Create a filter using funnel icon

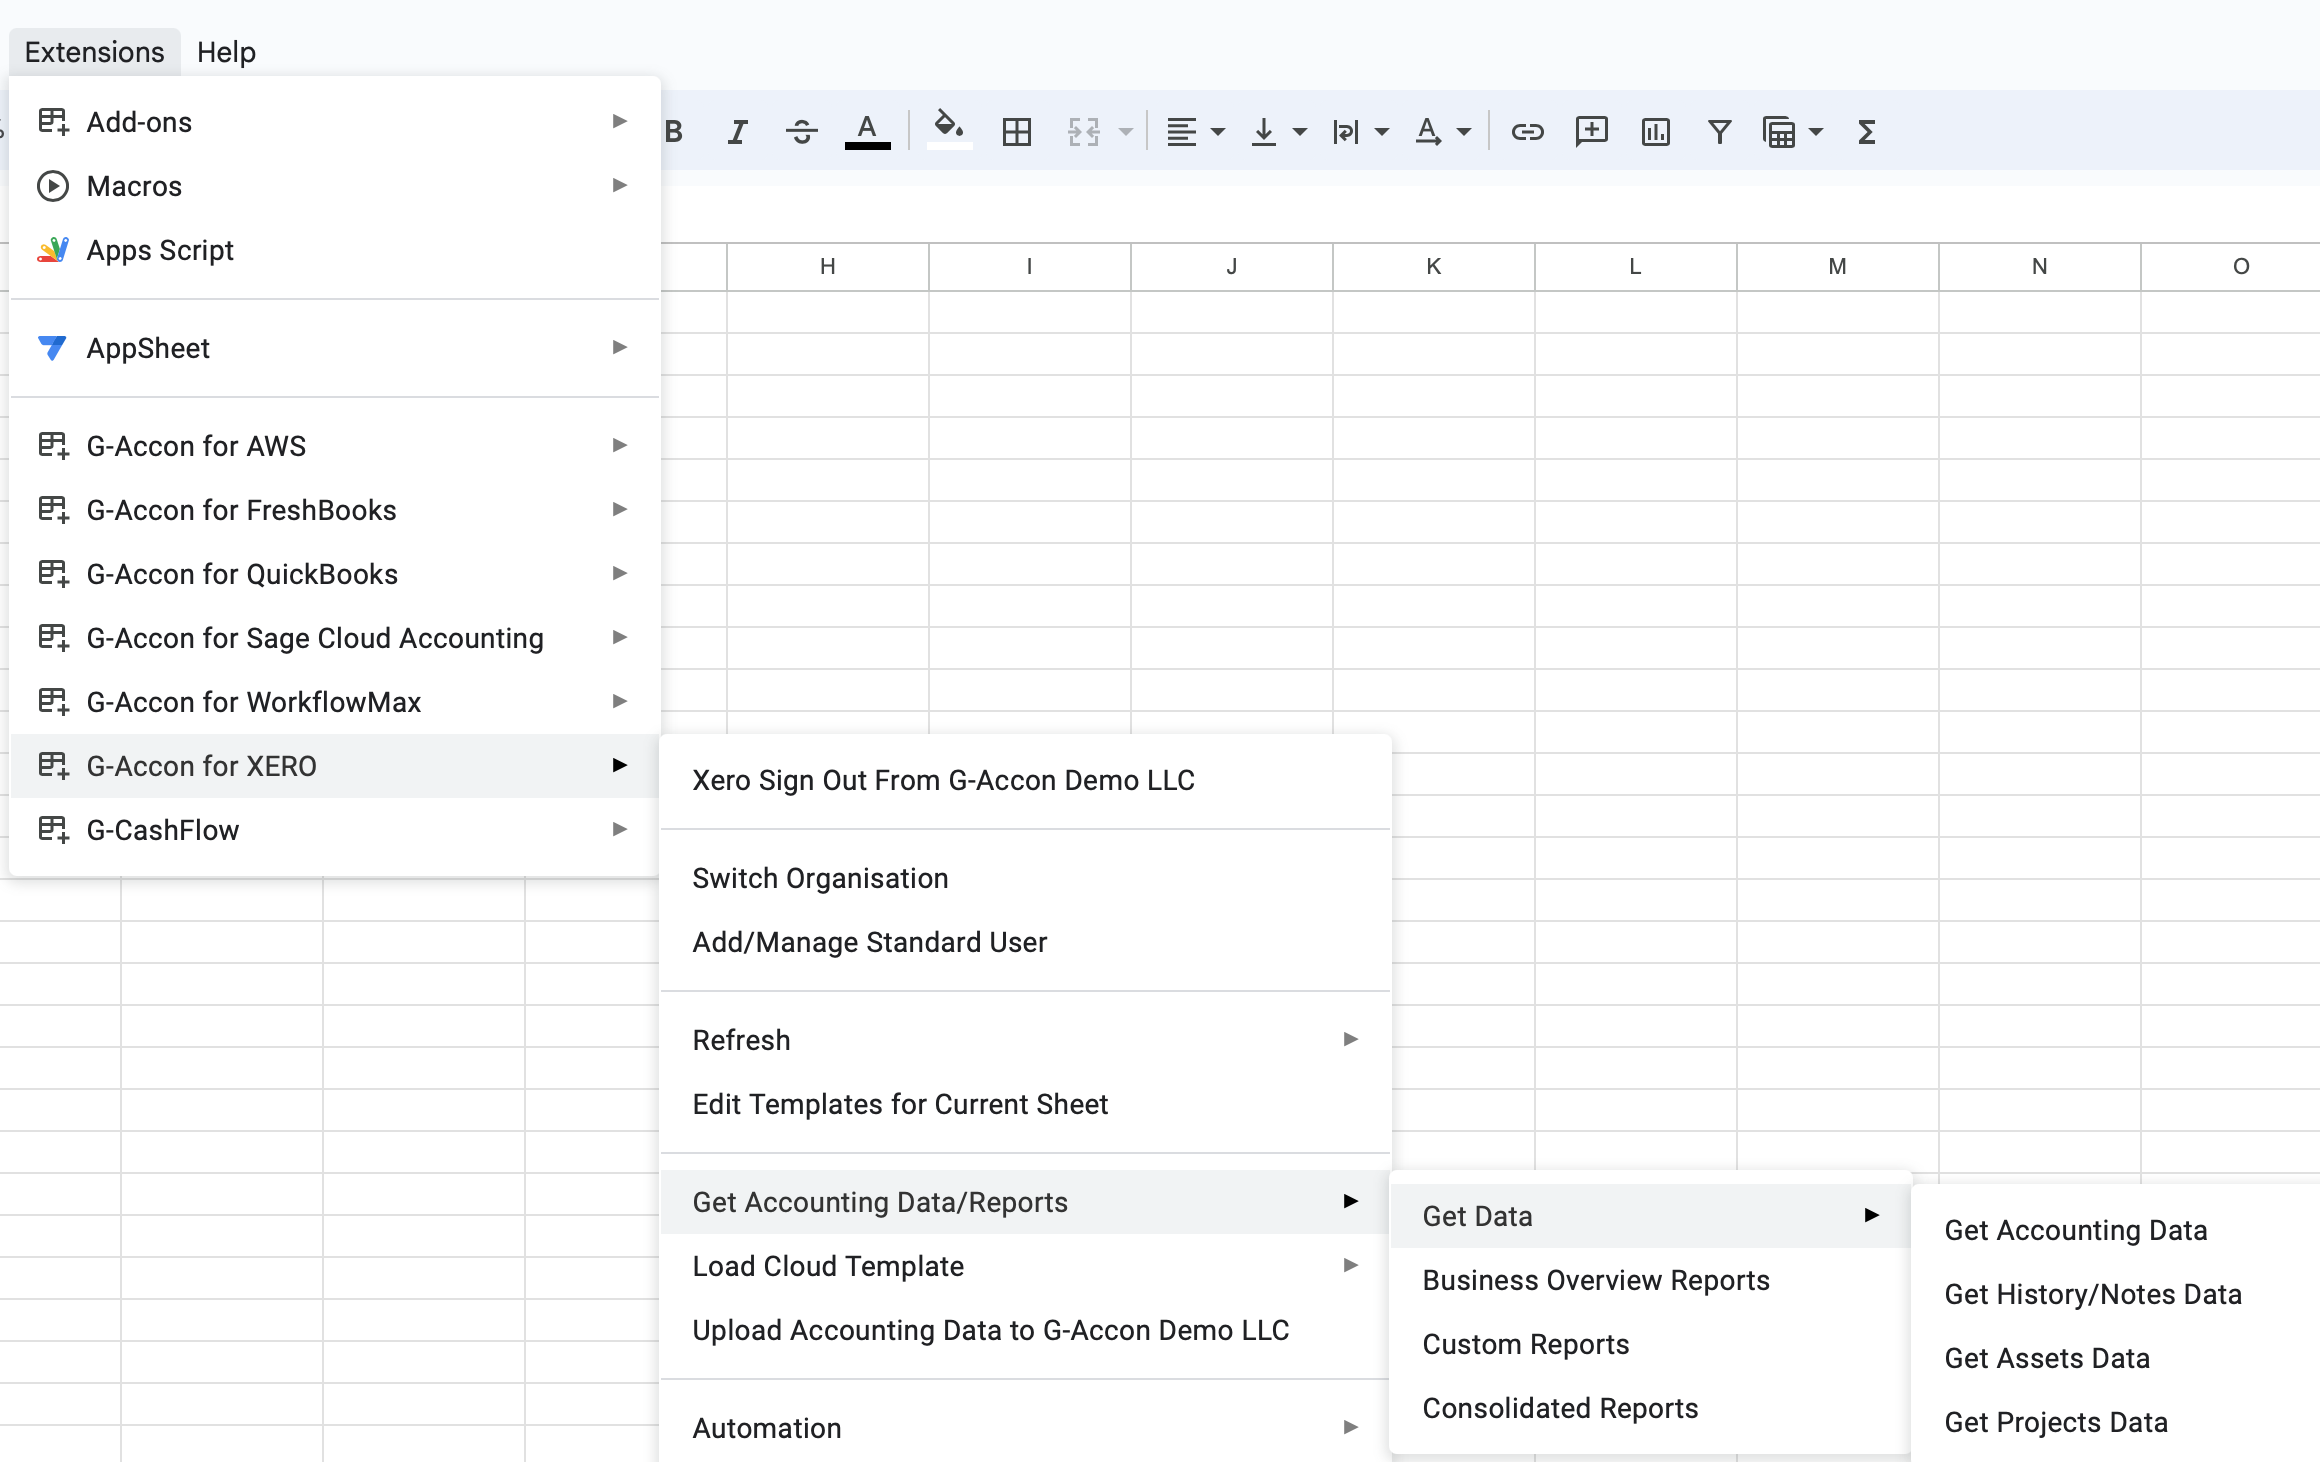(1720, 132)
